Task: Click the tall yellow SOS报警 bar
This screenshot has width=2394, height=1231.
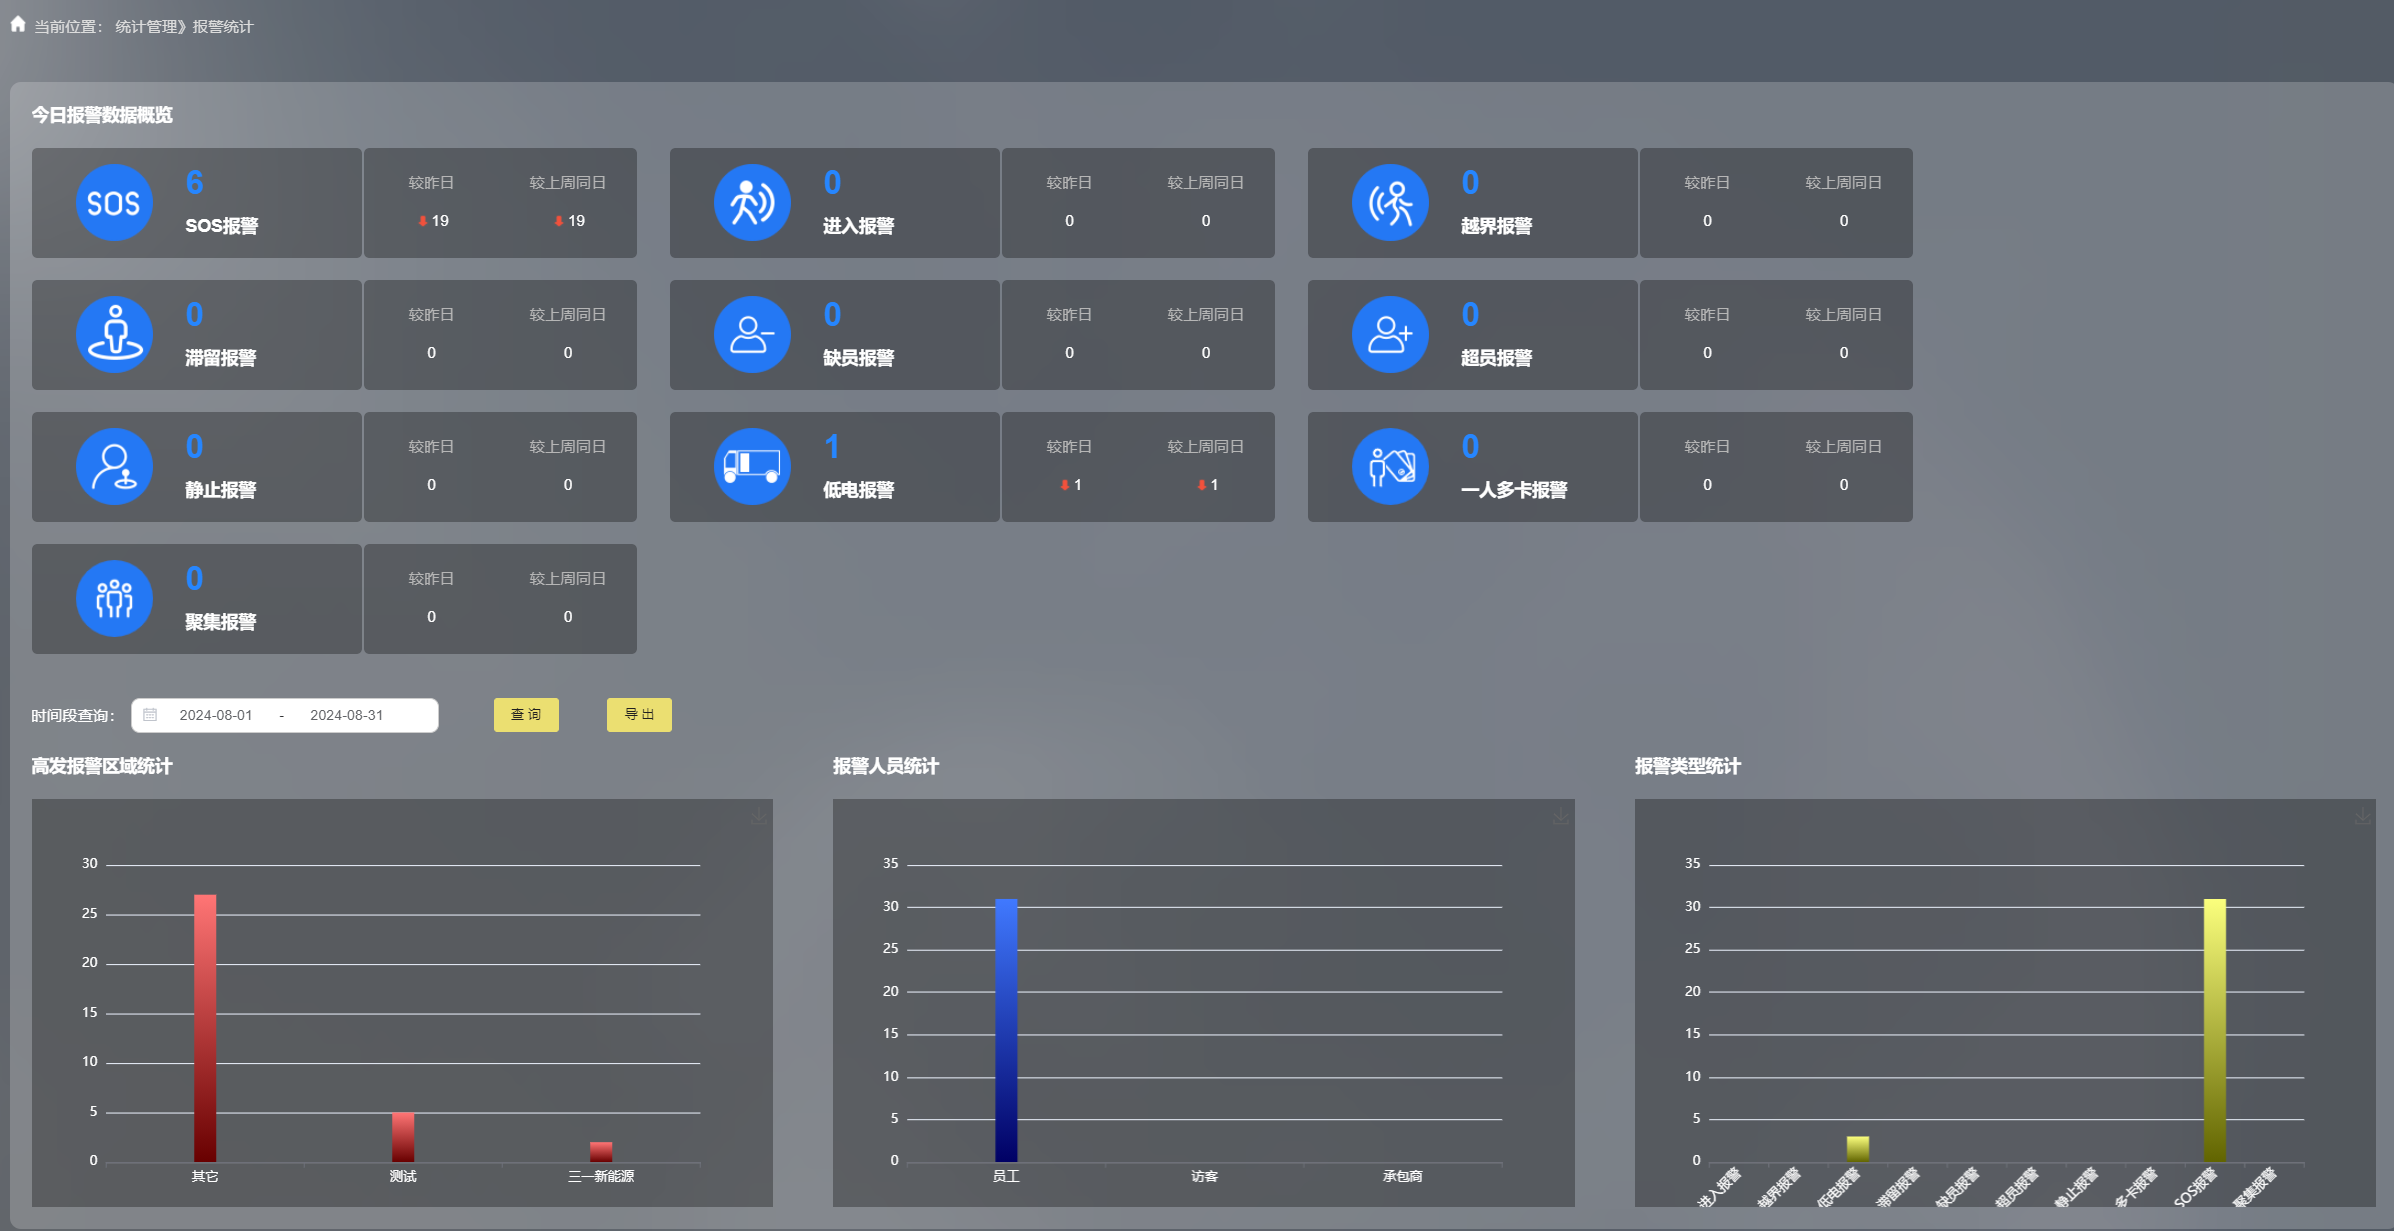Action: tap(2214, 1030)
